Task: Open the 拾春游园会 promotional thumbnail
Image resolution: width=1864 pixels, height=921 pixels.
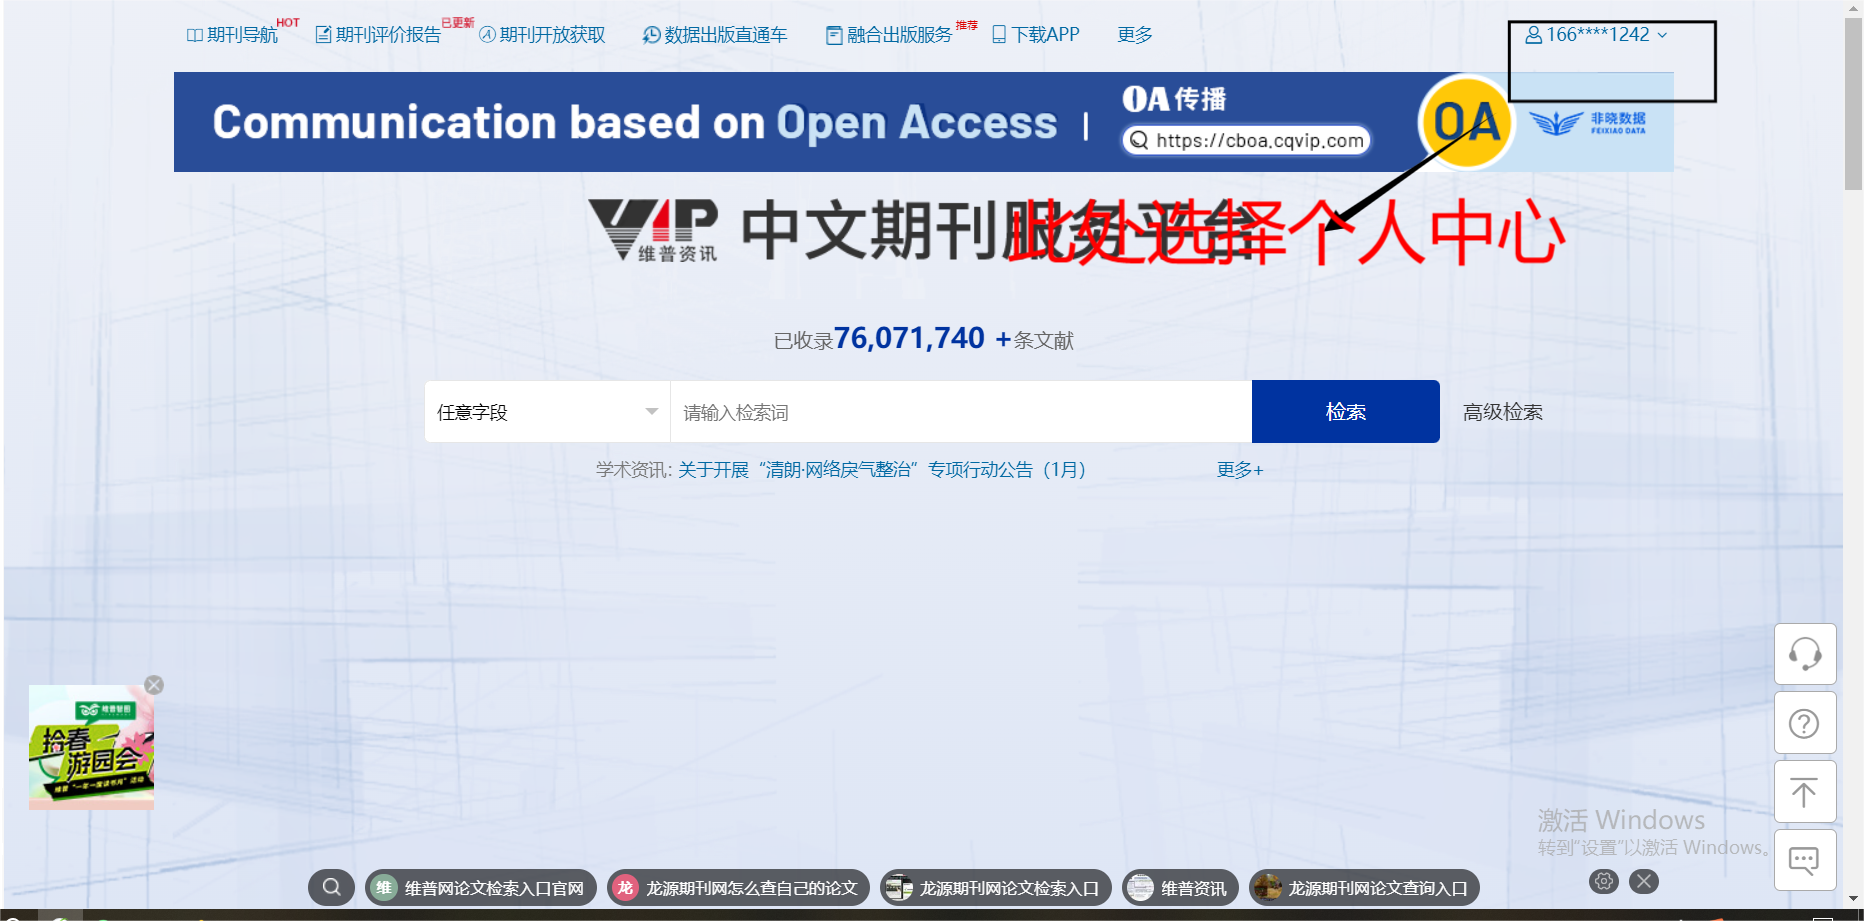Action: [91, 747]
